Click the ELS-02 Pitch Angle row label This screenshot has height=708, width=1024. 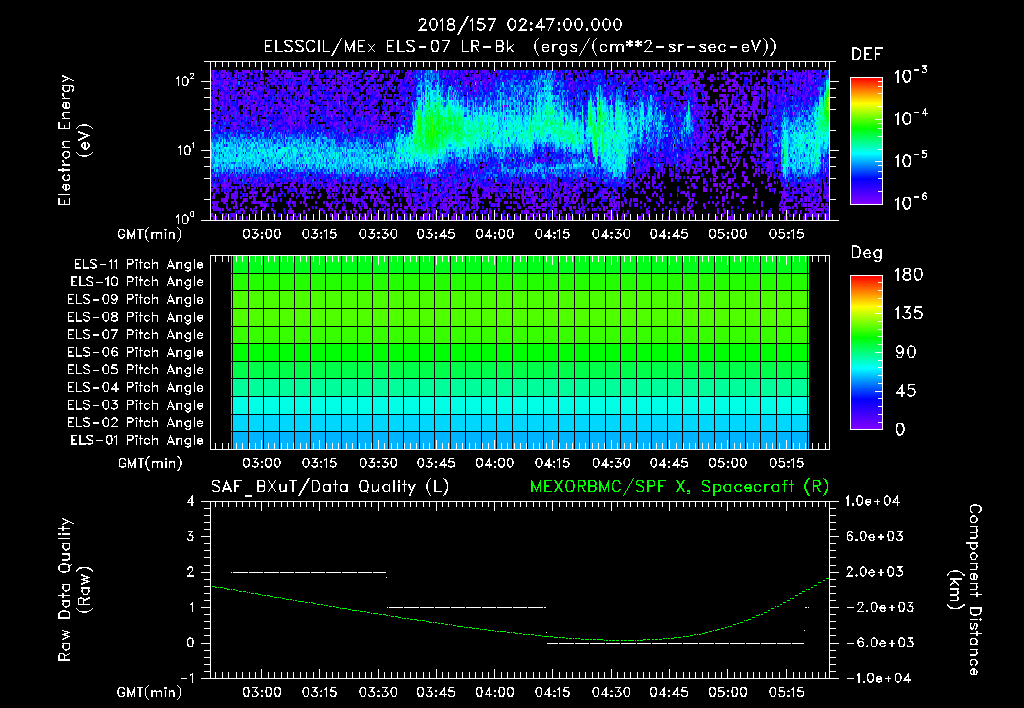(x=136, y=423)
